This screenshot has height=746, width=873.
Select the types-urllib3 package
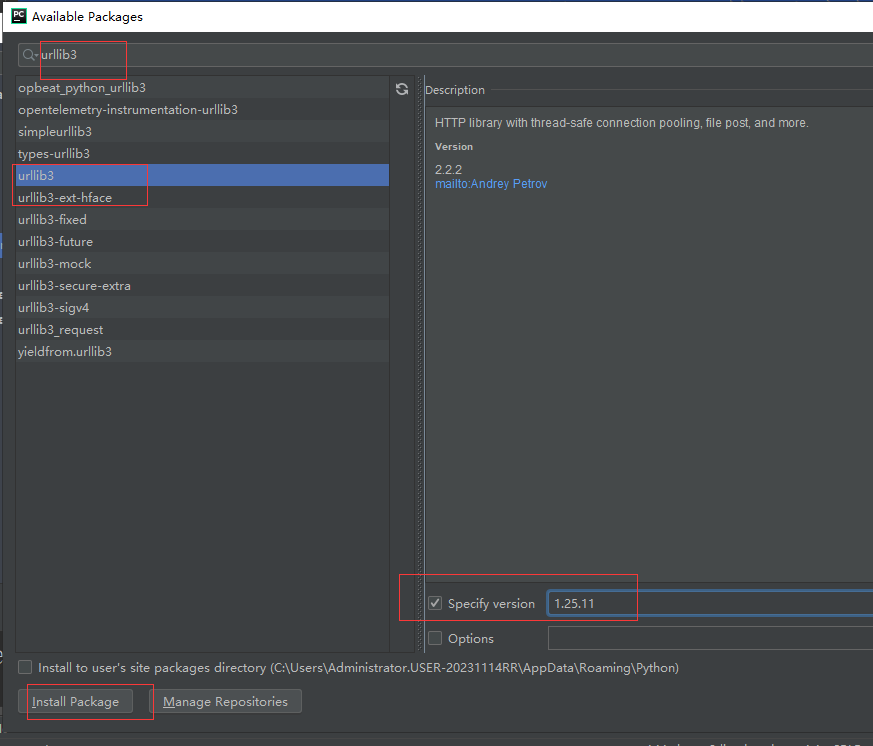coord(203,154)
